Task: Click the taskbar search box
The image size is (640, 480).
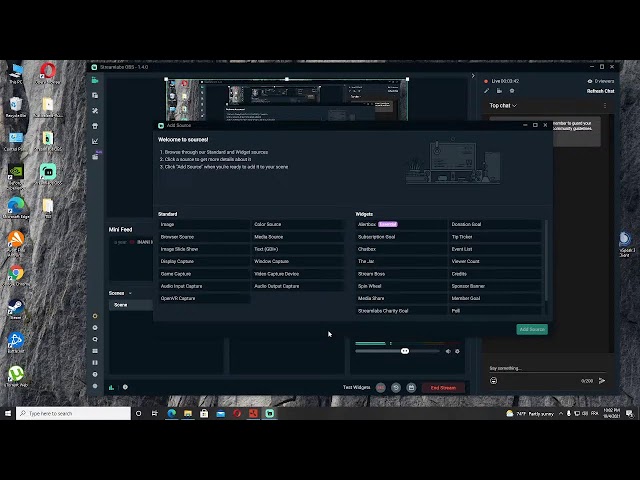Action: [x=73, y=413]
